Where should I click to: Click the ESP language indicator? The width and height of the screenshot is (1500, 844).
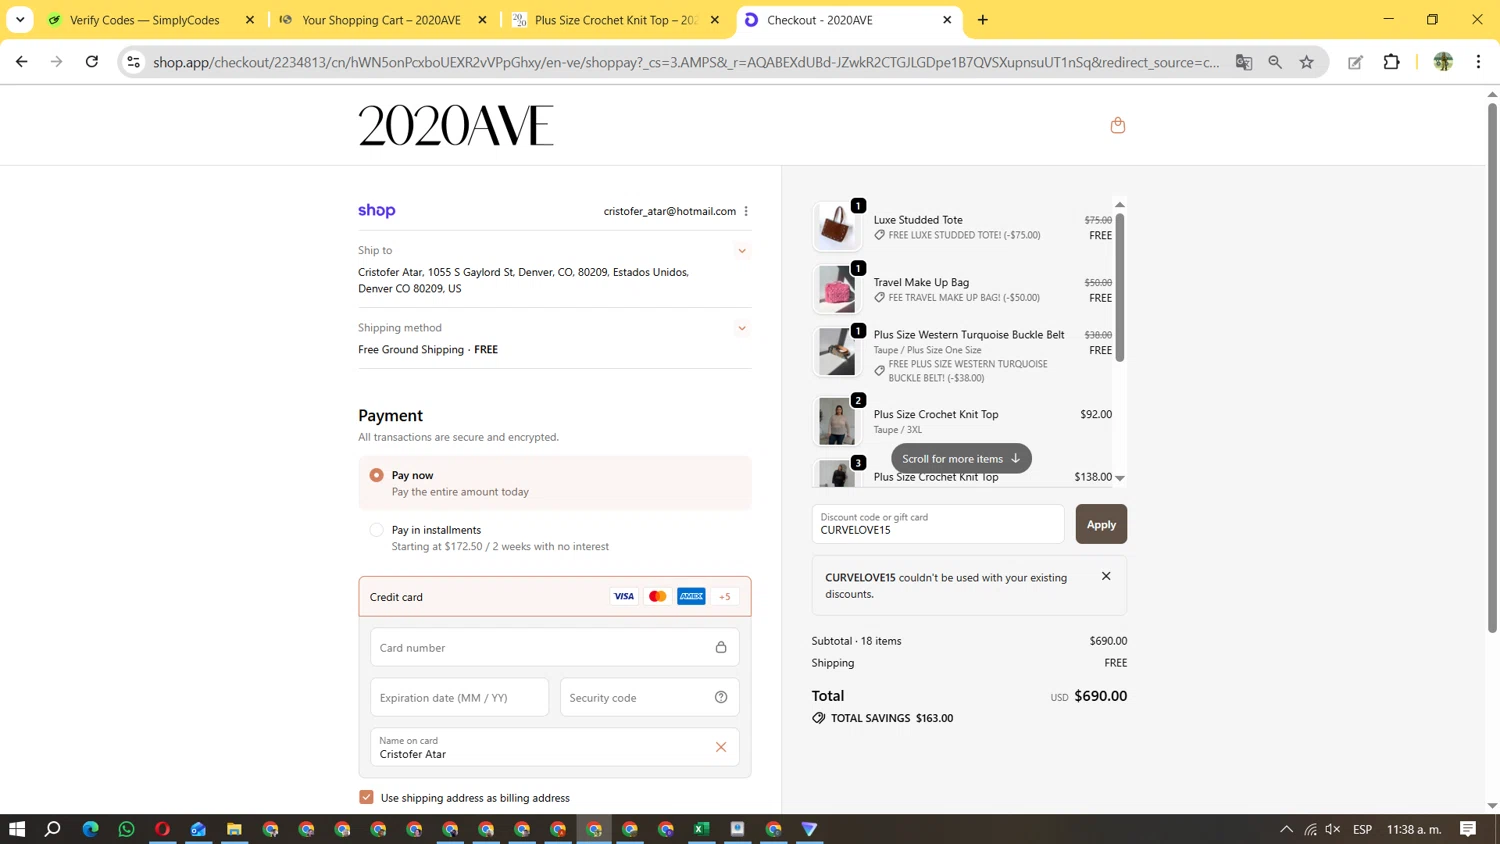(1362, 829)
